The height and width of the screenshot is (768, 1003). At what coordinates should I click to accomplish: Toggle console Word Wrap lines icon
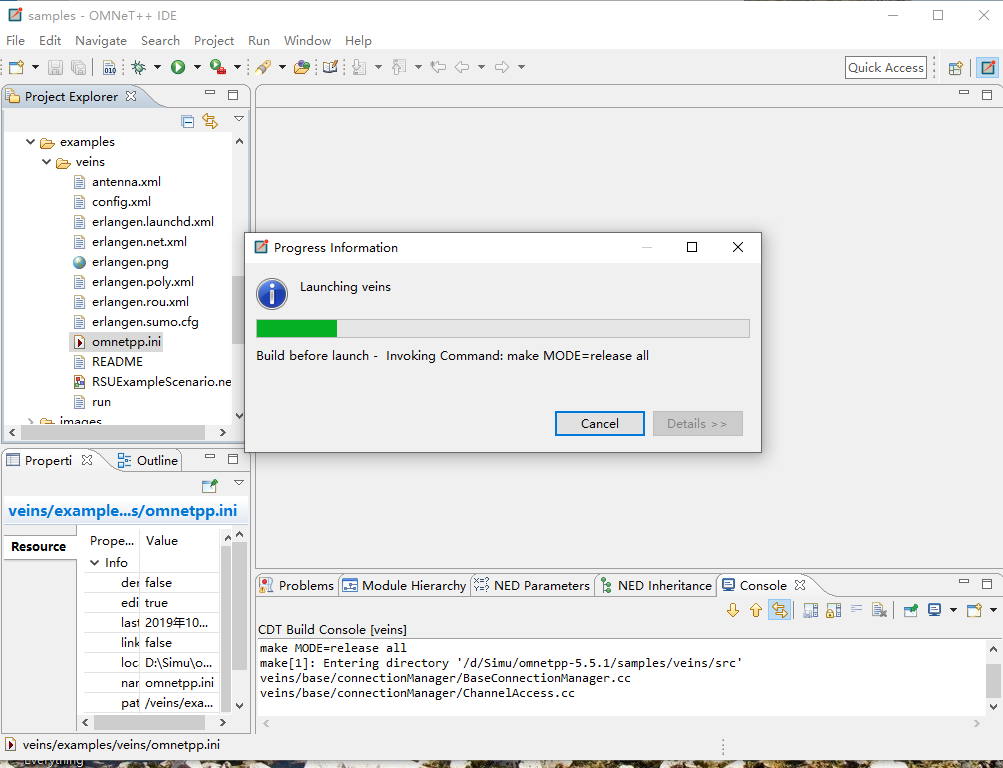[857, 610]
